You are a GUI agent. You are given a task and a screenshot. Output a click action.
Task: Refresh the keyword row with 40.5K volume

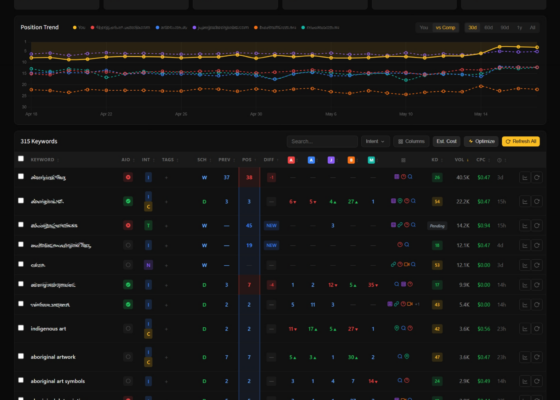click(x=537, y=178)
